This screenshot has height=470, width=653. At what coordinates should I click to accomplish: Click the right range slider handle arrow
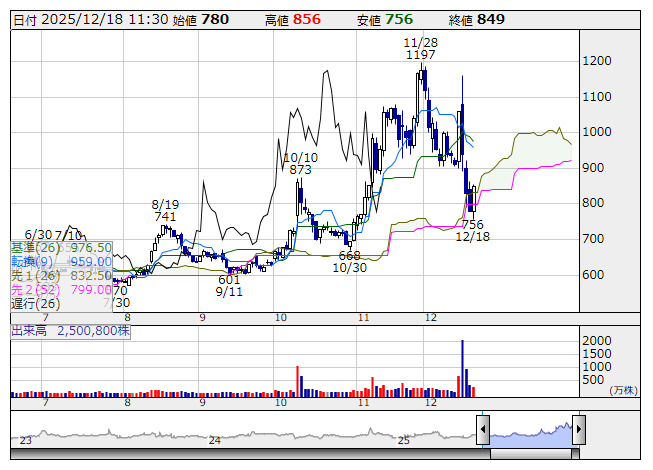579,429
